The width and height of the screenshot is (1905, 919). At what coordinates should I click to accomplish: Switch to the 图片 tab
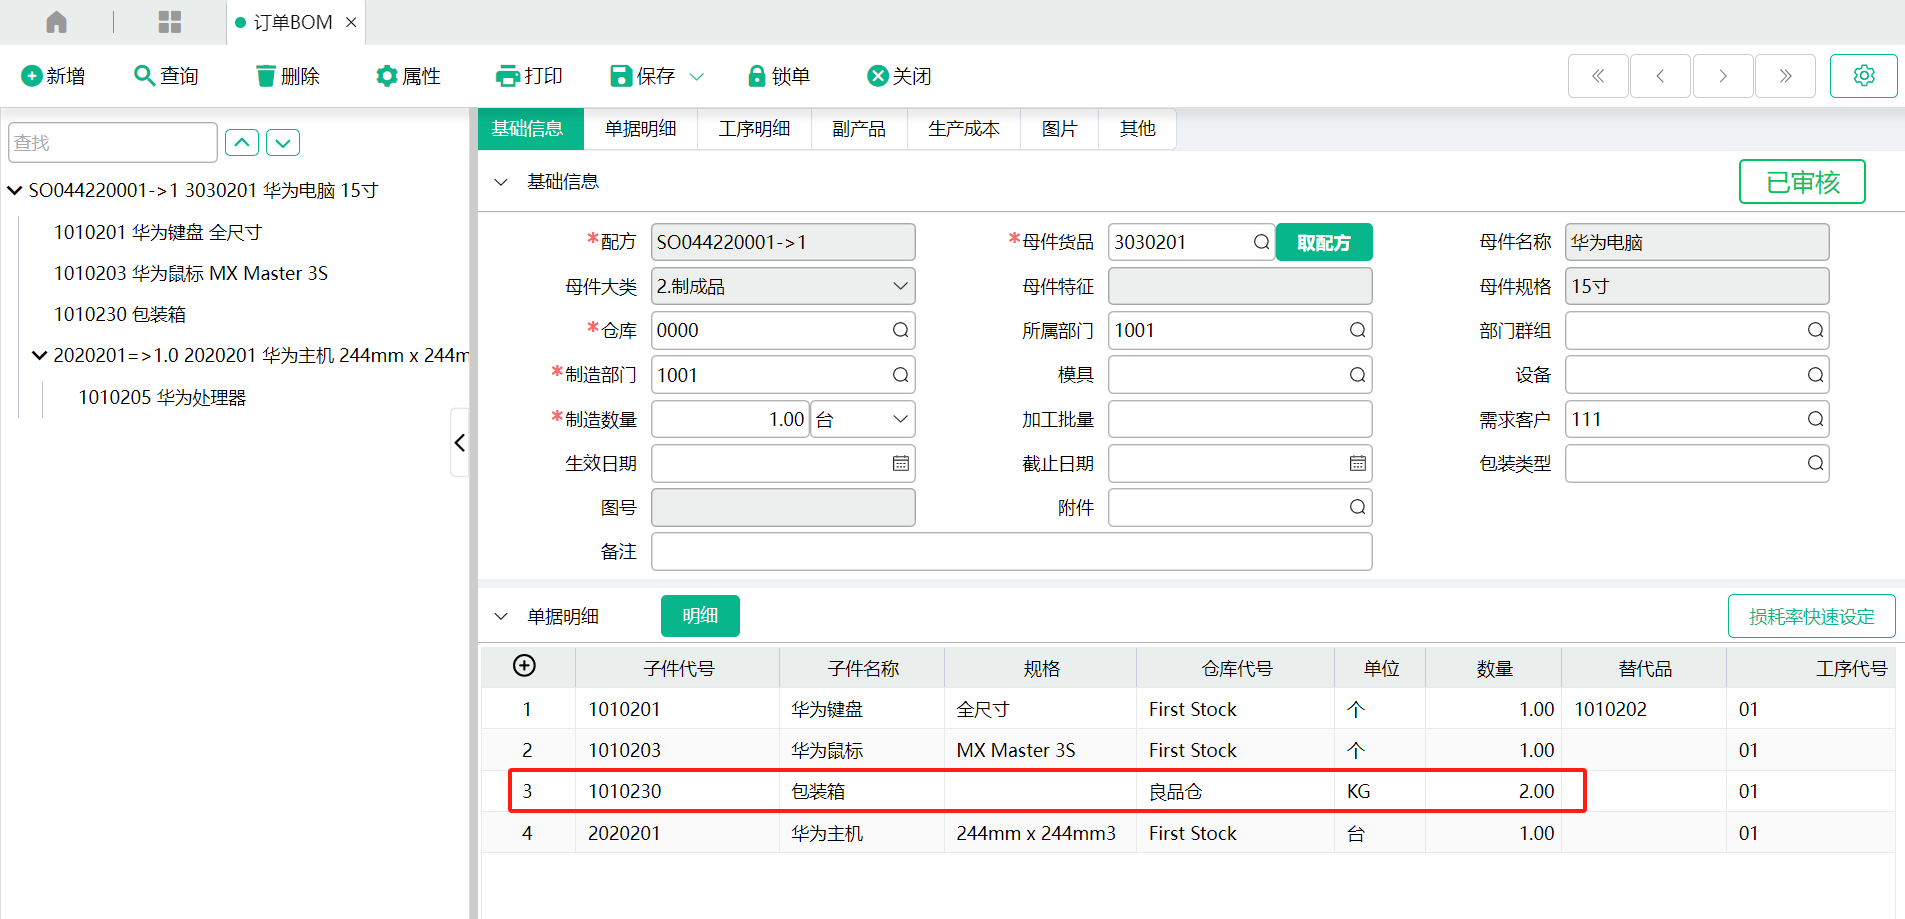click(1059, 128)
